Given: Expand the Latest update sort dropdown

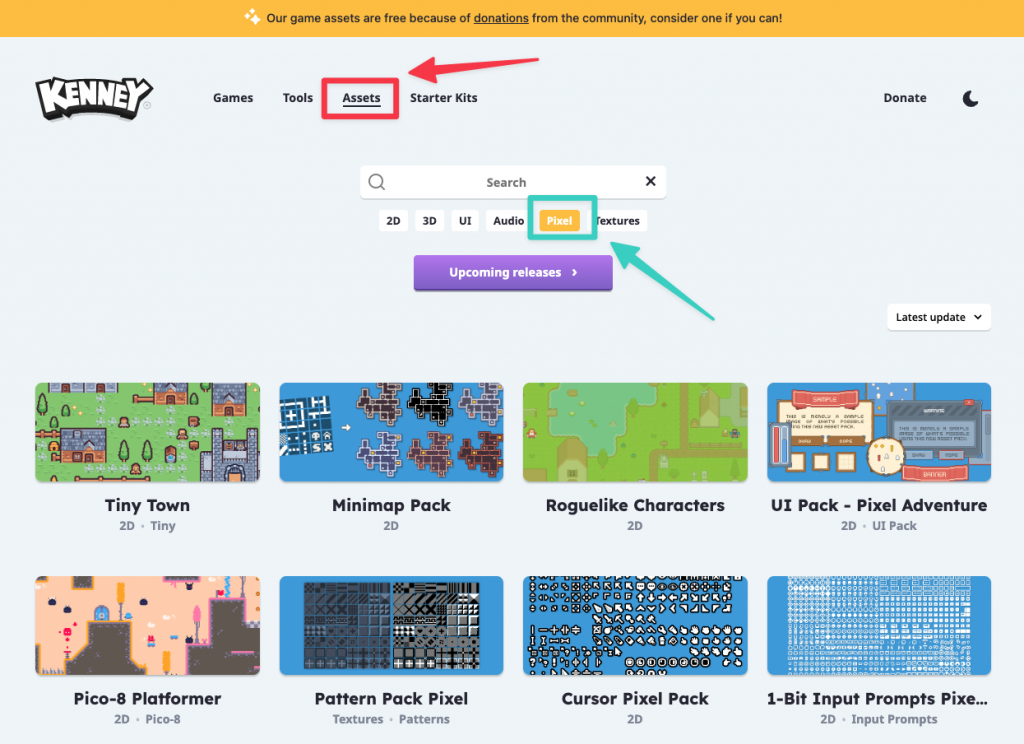Looking at the screenshot, I should coord(938,317).
